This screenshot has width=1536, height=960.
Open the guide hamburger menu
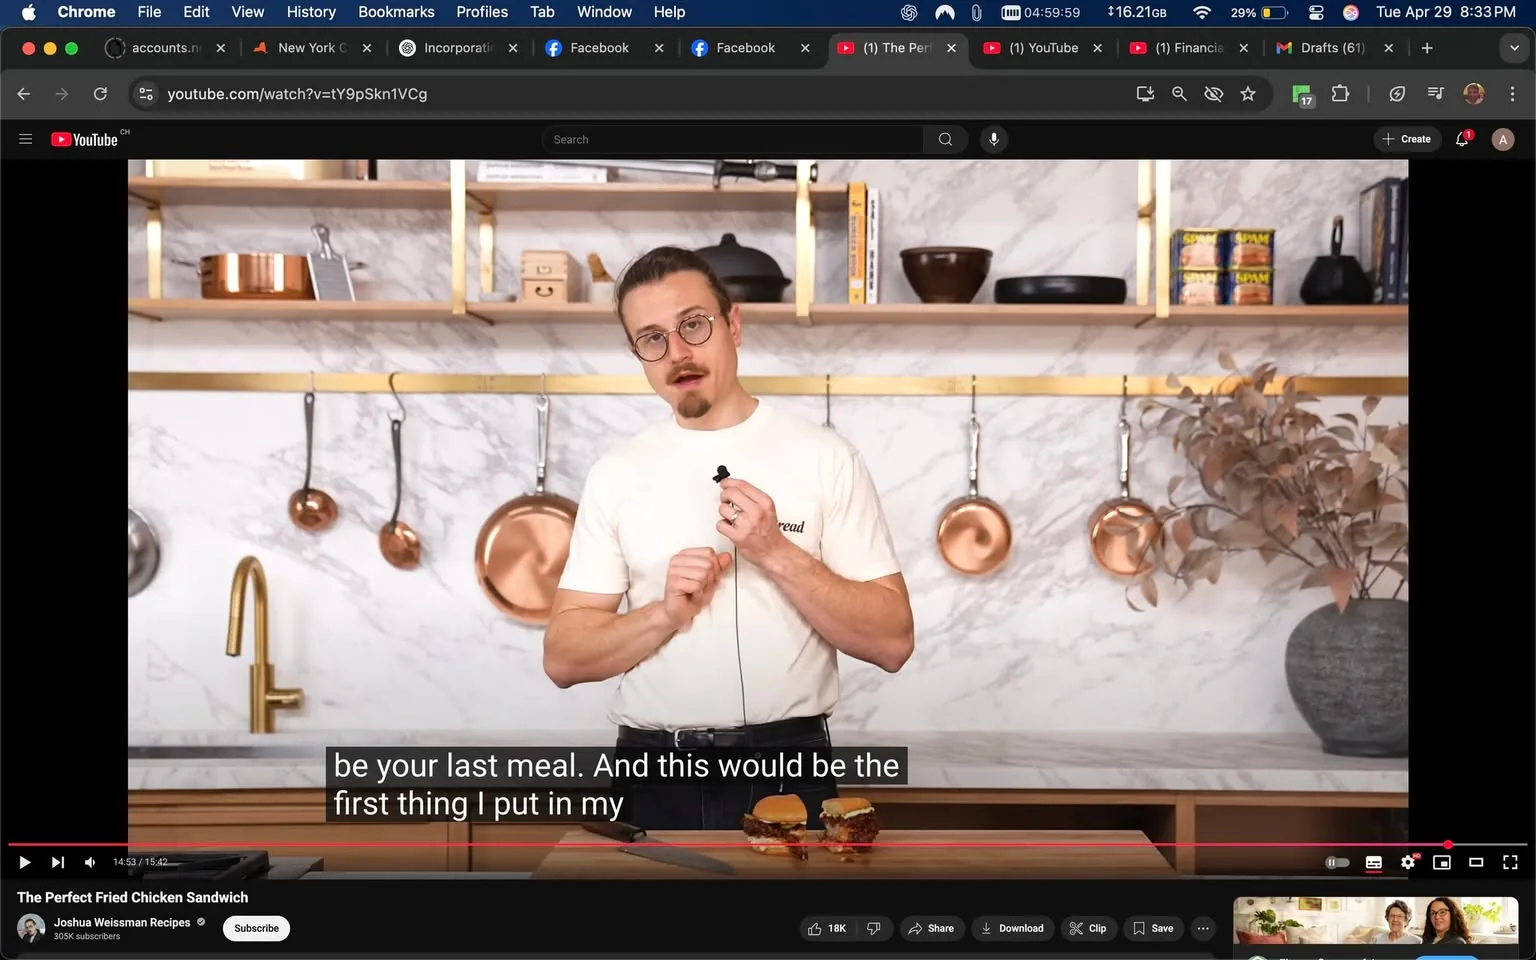[25, 139]
